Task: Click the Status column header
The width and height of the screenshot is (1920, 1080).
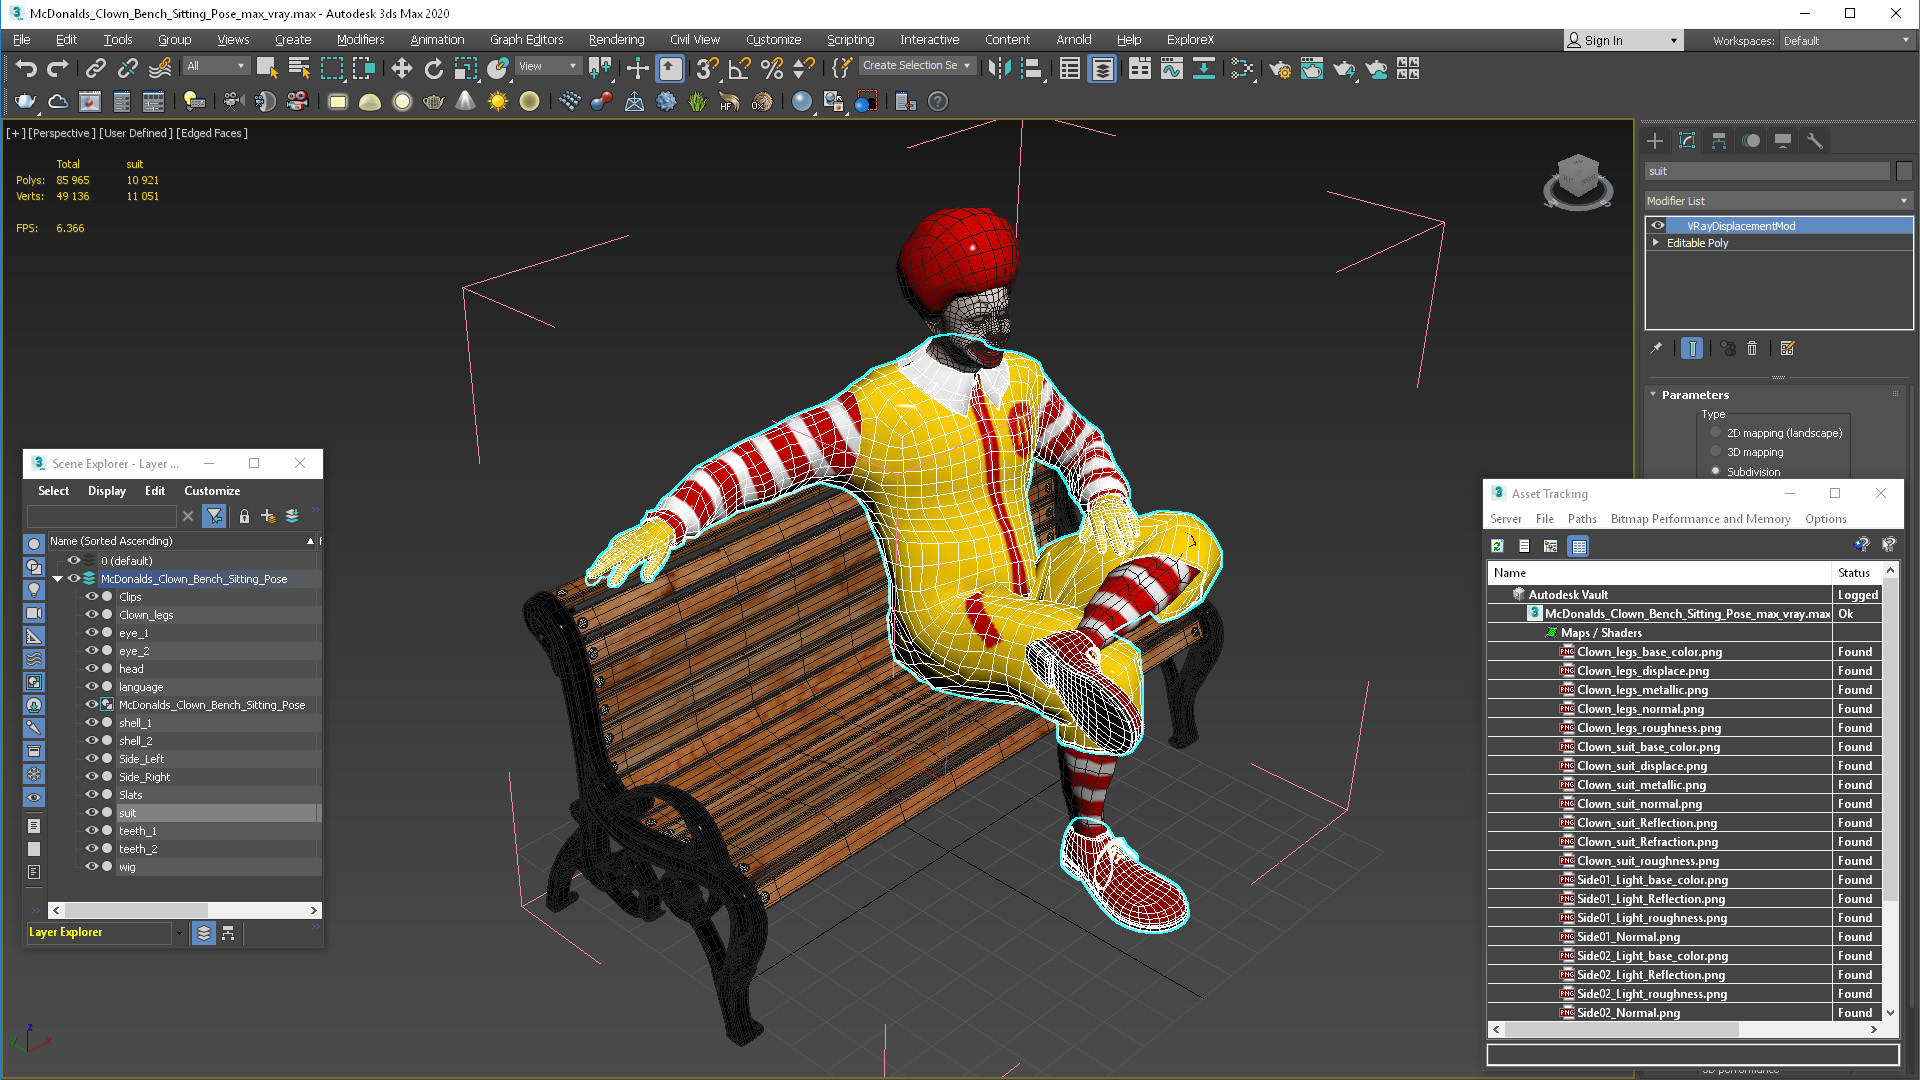Action: [x=1854, y=573]
